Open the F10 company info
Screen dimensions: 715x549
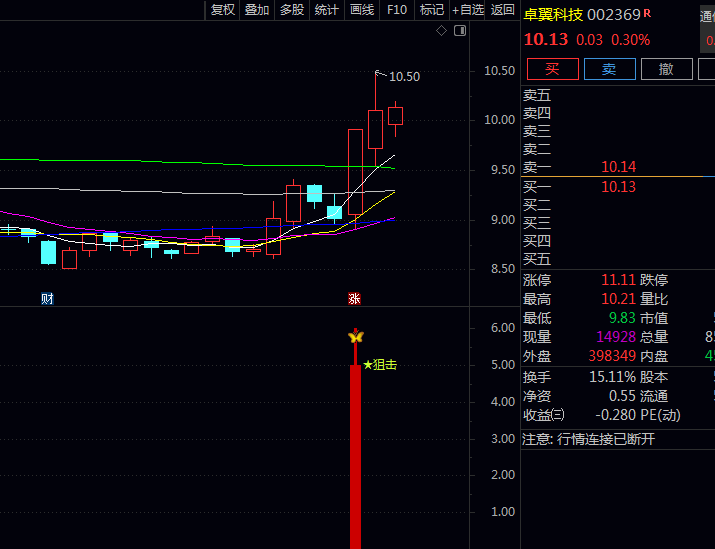click(x=397, y=10)
